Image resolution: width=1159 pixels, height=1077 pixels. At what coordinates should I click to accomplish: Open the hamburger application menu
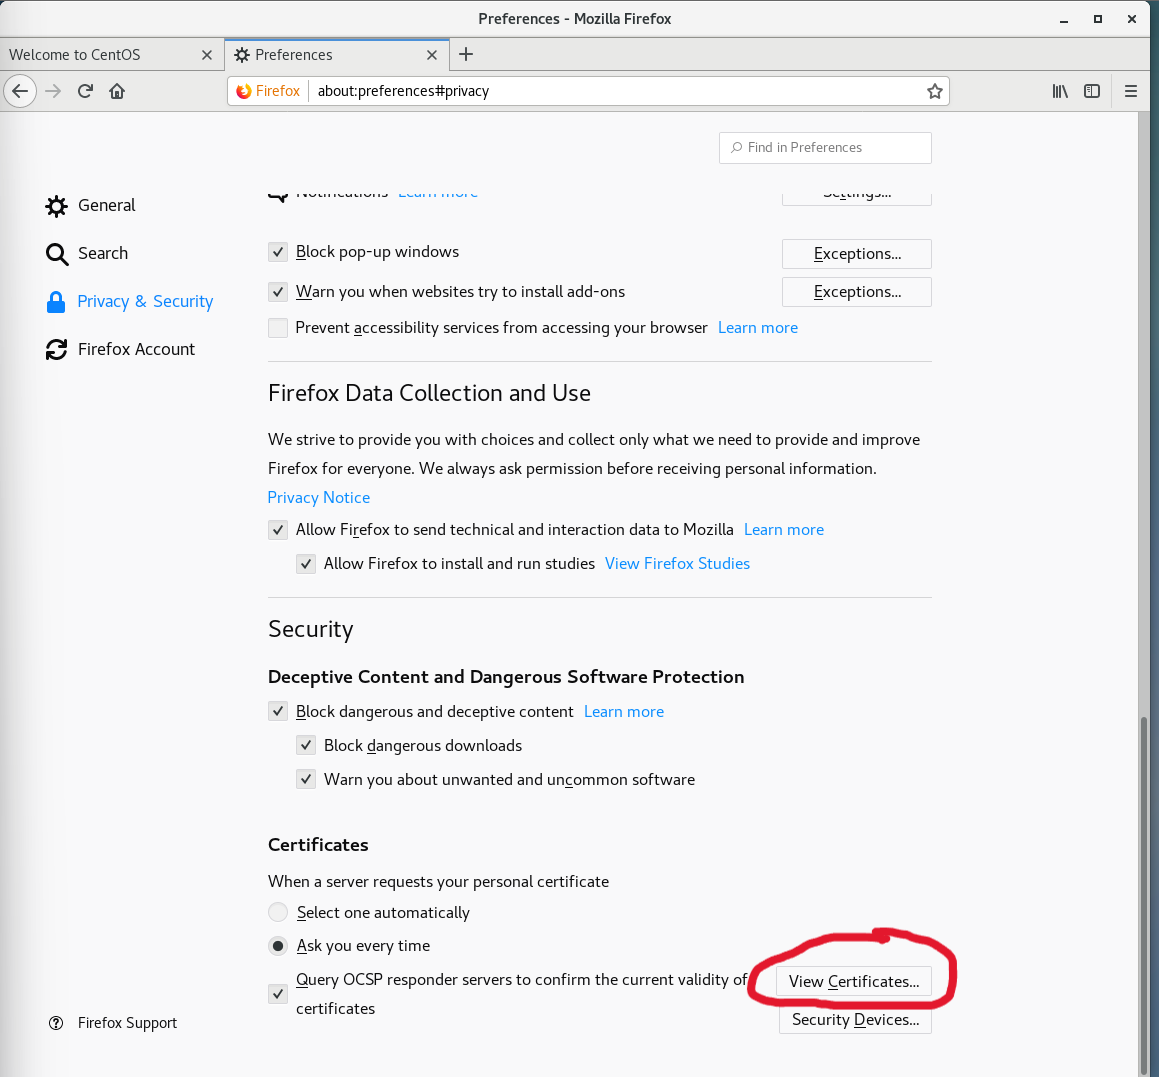point(1130,91)
